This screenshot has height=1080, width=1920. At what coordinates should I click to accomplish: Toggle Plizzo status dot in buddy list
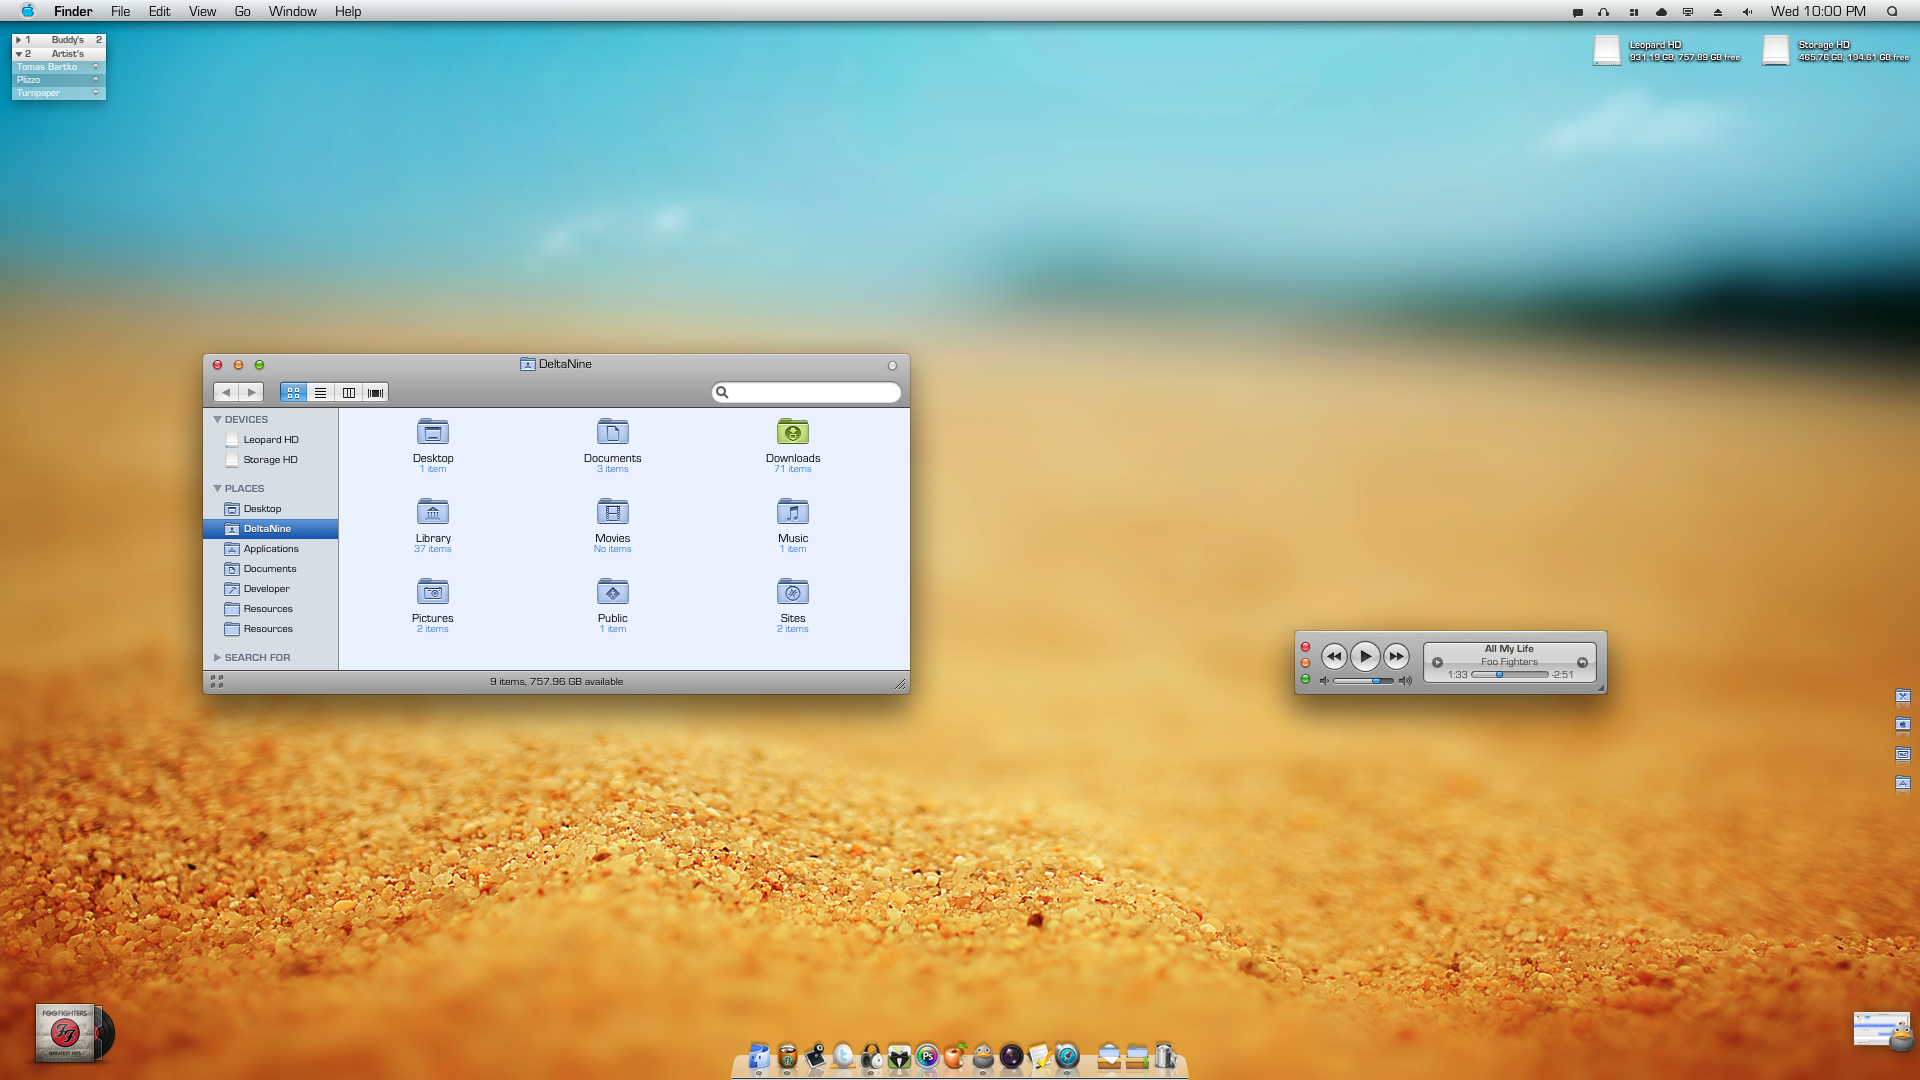(96, 80)
